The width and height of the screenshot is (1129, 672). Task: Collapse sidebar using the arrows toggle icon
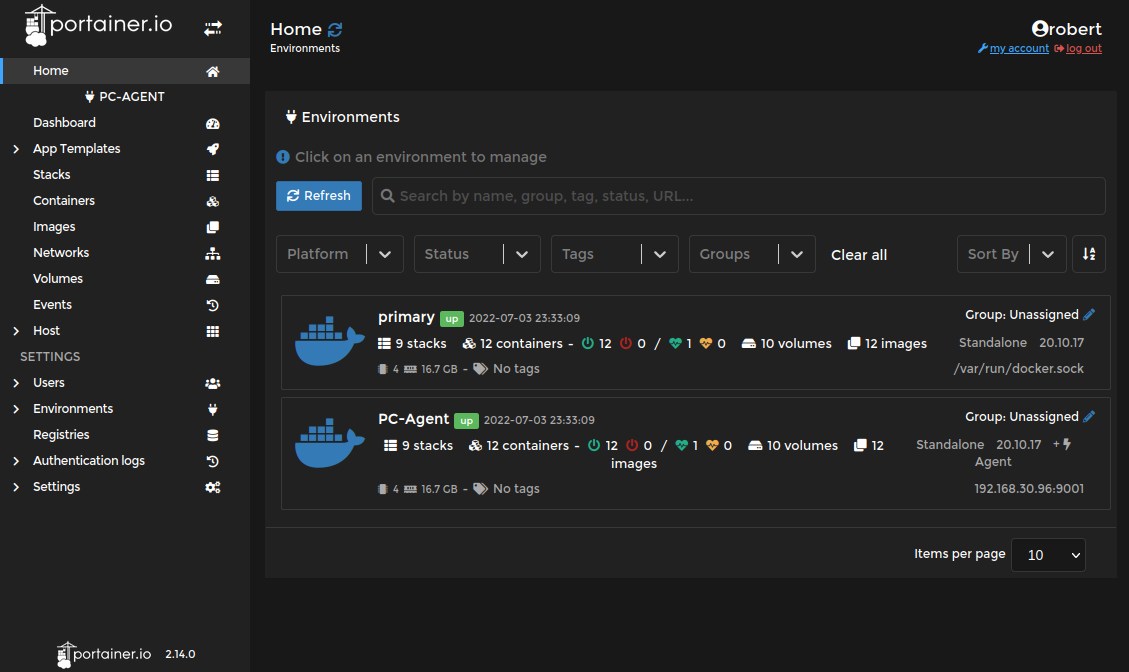[213, 29]
